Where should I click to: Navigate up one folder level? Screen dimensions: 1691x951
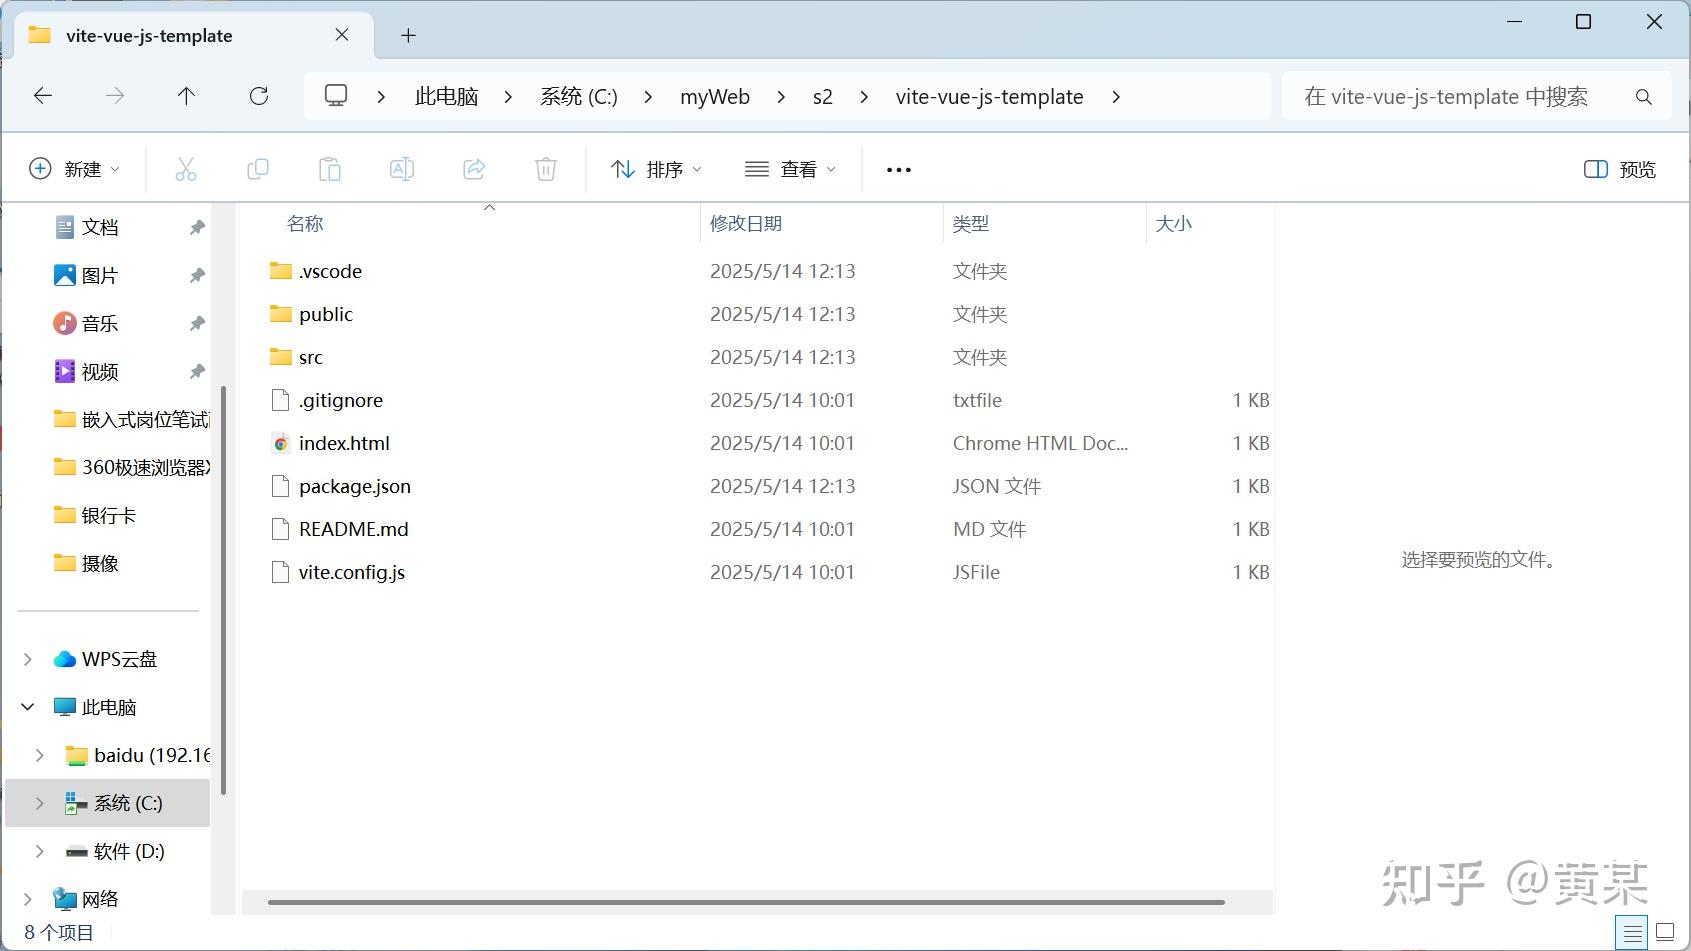pos(186,96)
